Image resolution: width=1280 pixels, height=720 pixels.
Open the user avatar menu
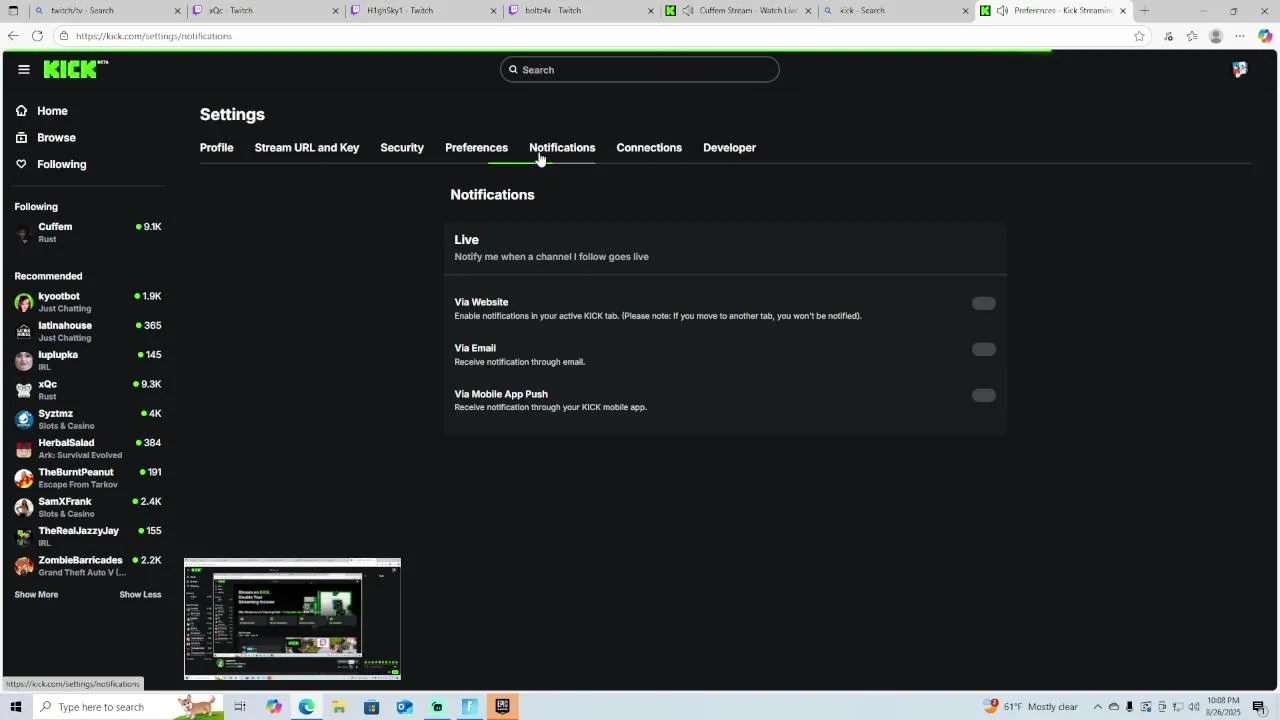[1240, 69]
